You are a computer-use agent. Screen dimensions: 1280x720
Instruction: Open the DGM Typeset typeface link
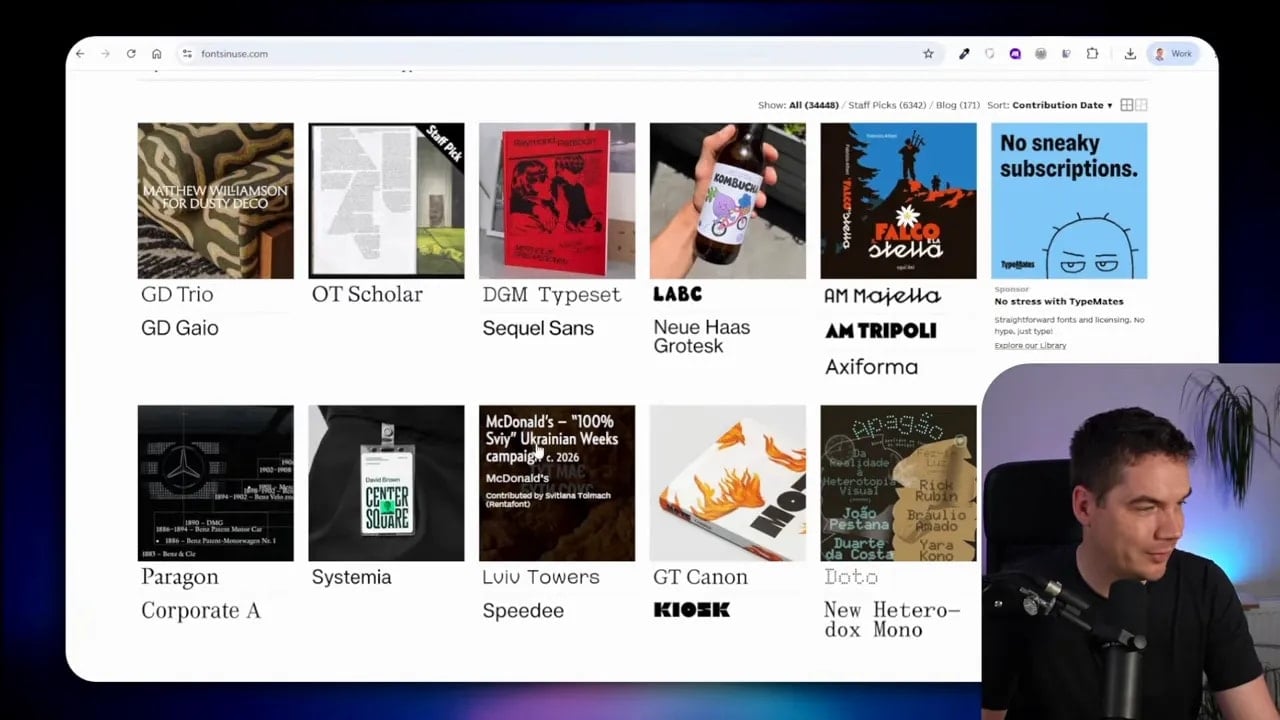pyautogui.click(x=552, y=294)
